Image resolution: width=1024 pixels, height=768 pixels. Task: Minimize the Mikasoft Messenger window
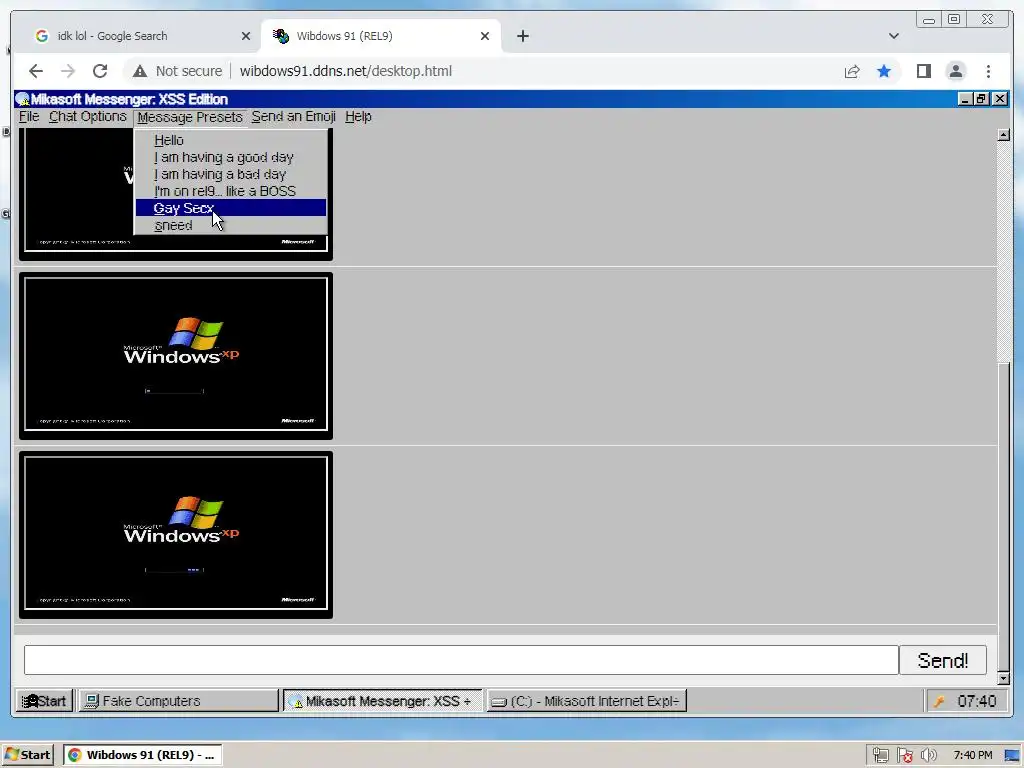[x=965, y=99]
